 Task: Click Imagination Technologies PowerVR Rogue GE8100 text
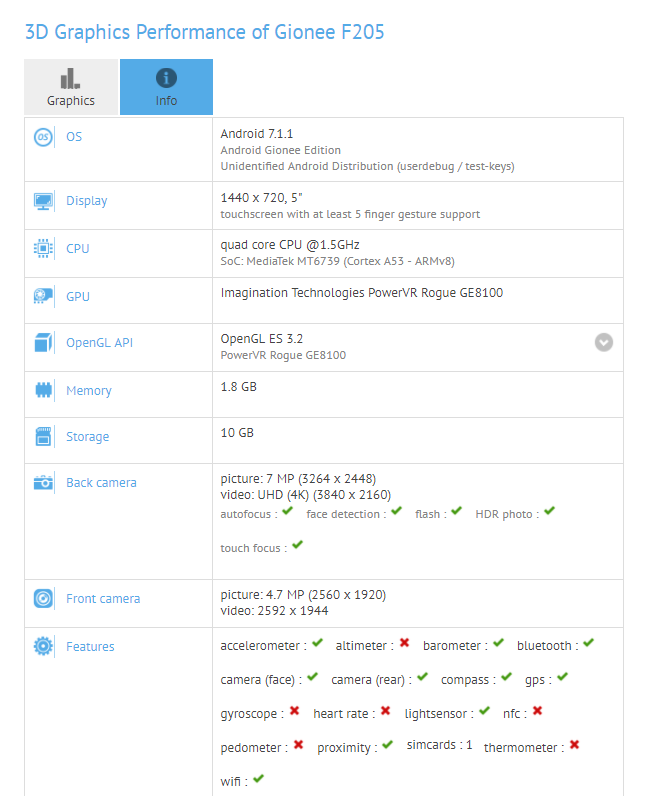point(362,293)
